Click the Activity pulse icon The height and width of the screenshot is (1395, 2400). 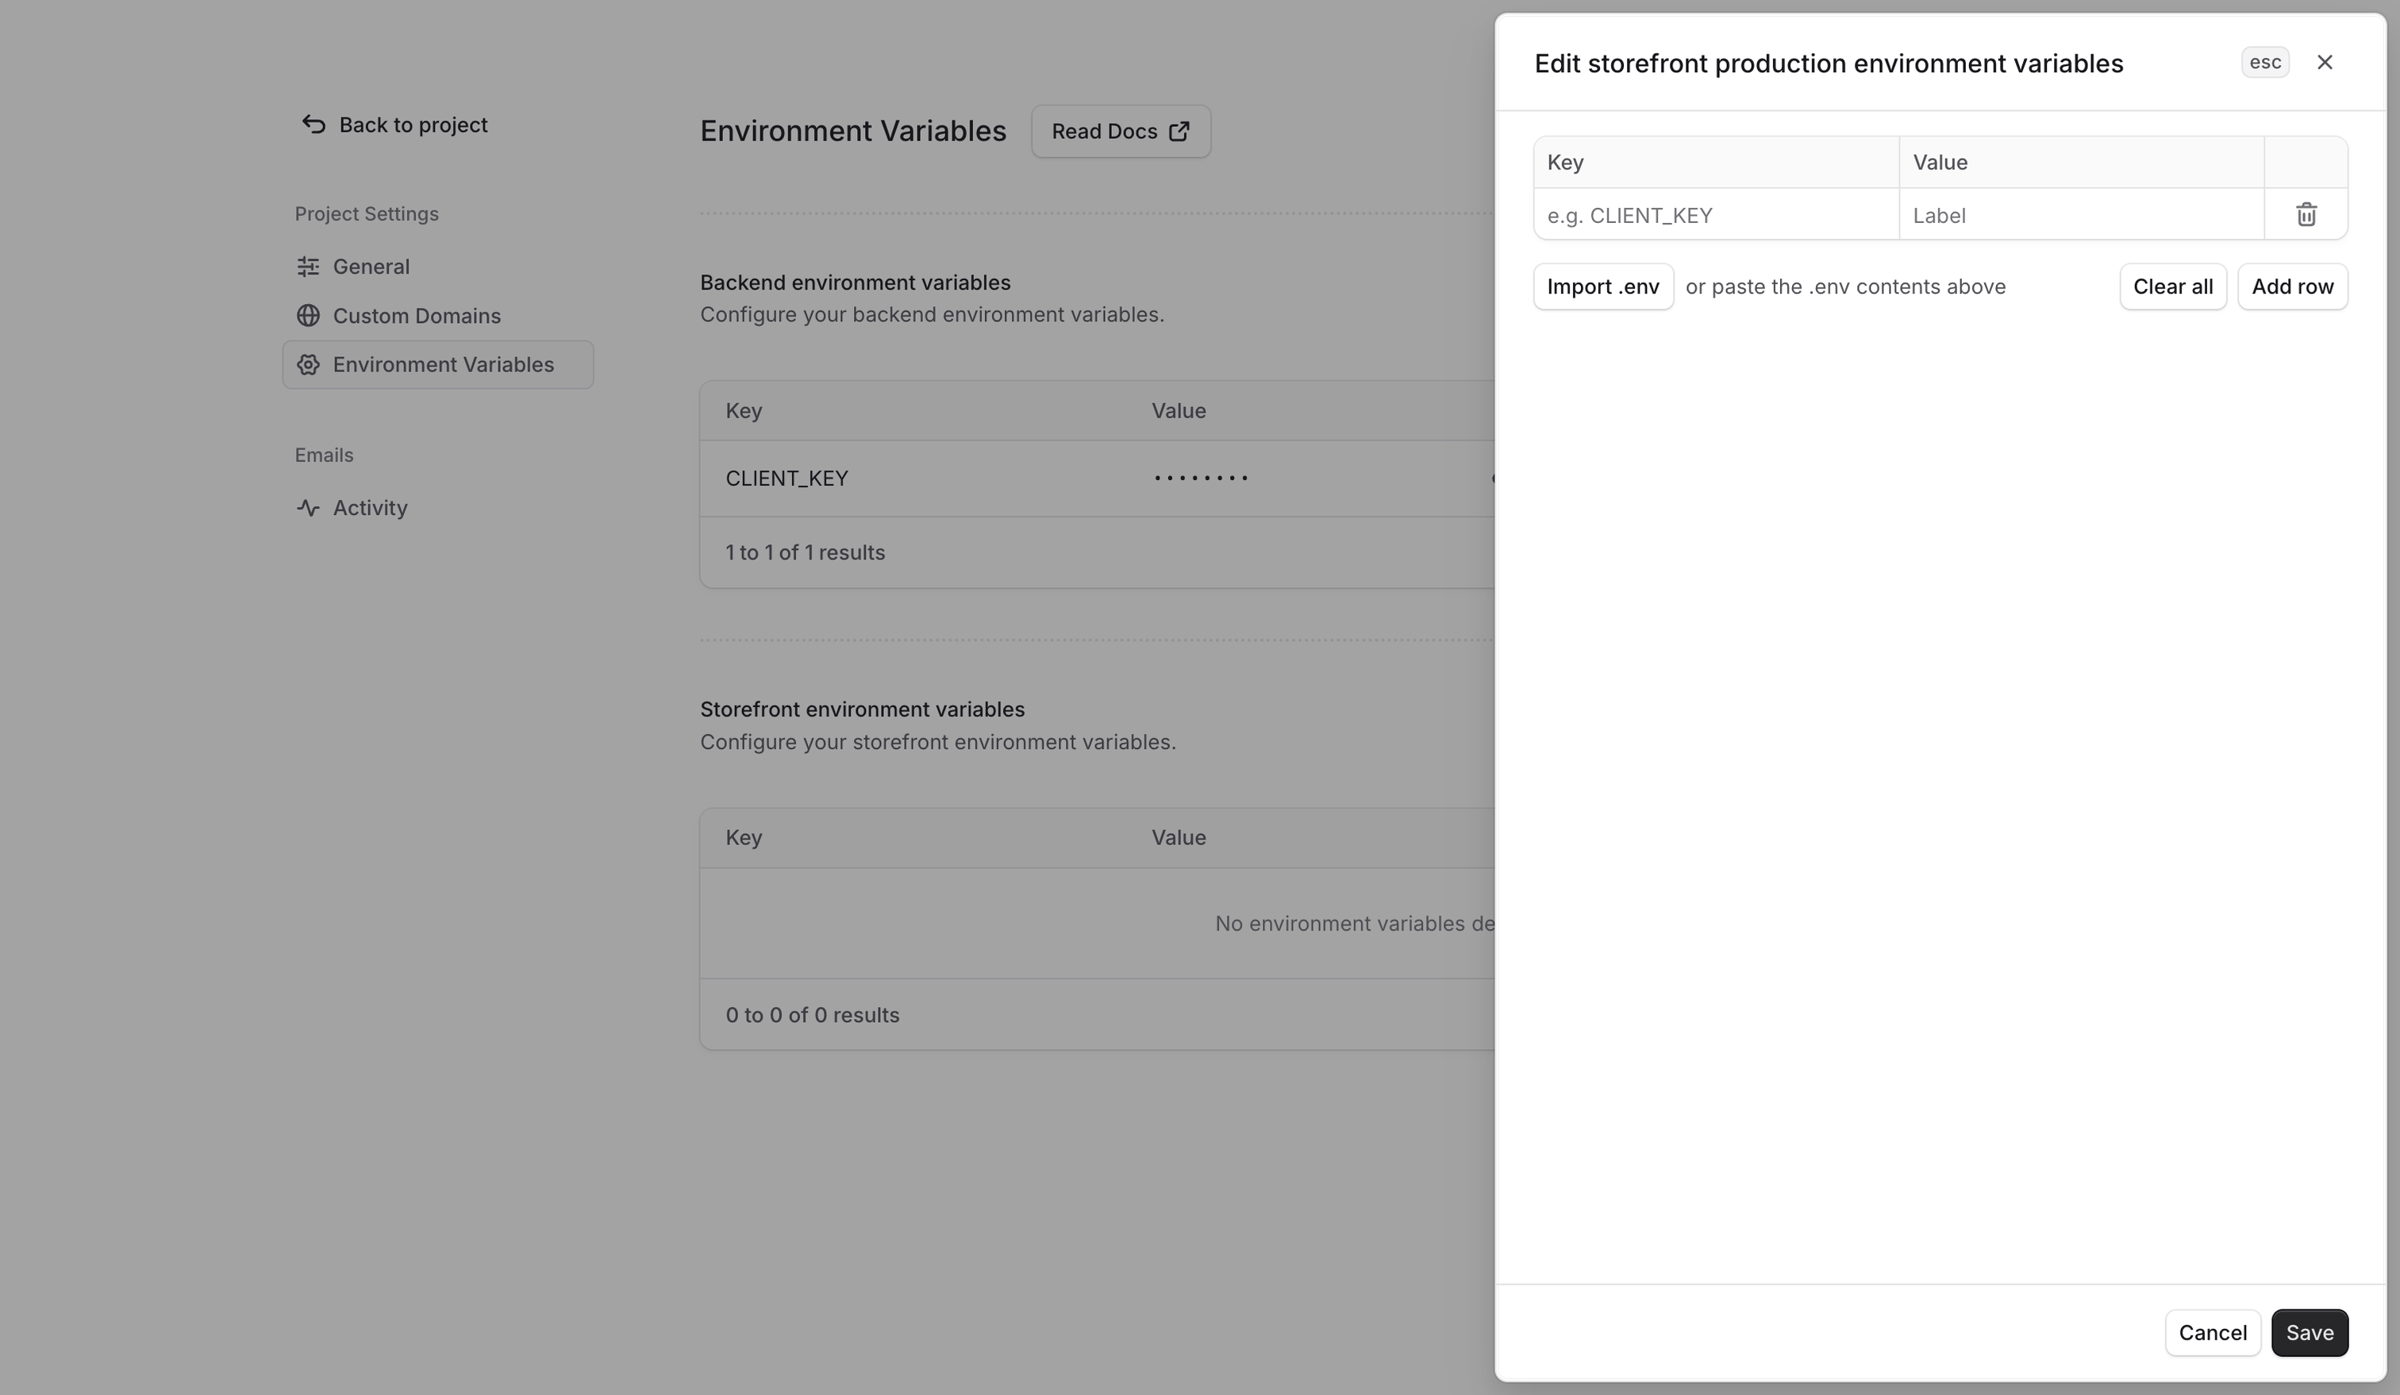308,508
